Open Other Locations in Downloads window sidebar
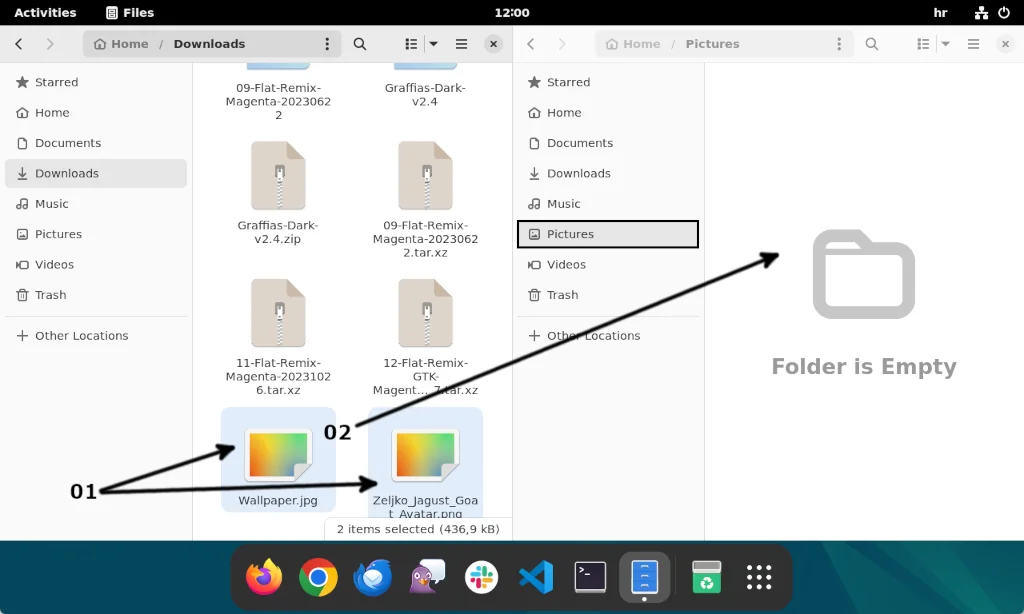The width and height of the screenshot is (1024, 614). click(96, 336)
